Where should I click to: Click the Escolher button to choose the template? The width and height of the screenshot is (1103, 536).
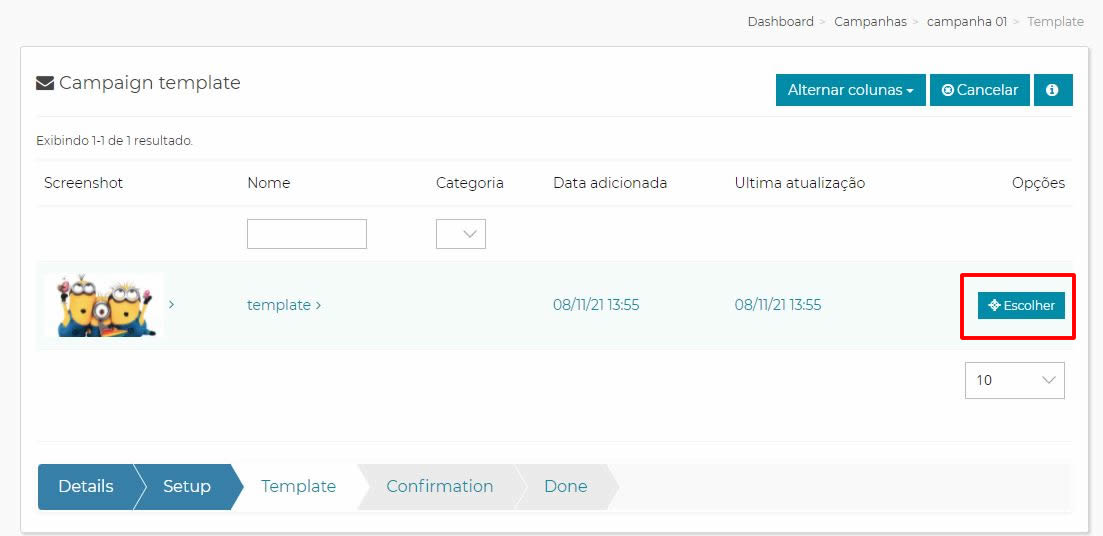(x=1021, y=305)
